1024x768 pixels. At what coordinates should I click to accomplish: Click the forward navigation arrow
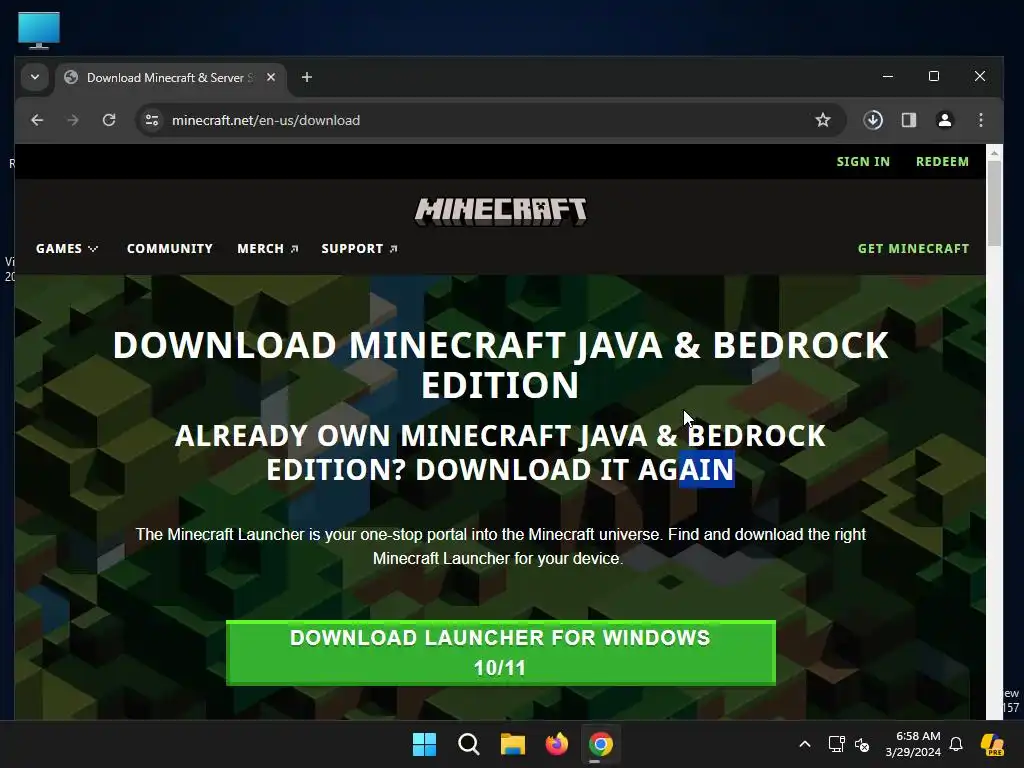pyautogui.click(x=72, y=120)
